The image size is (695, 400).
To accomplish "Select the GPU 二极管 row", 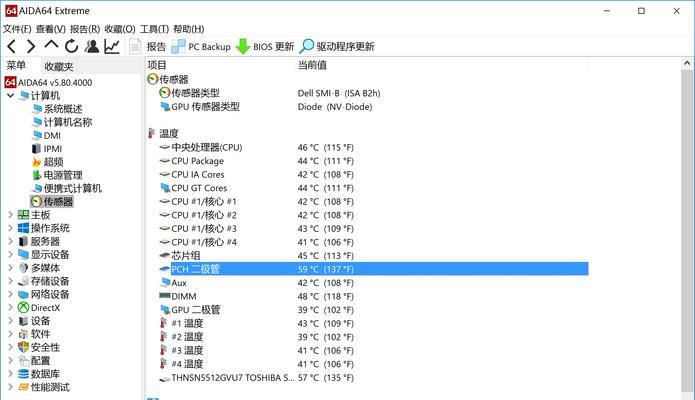I will pyautogui.click(x=374, y=310).
